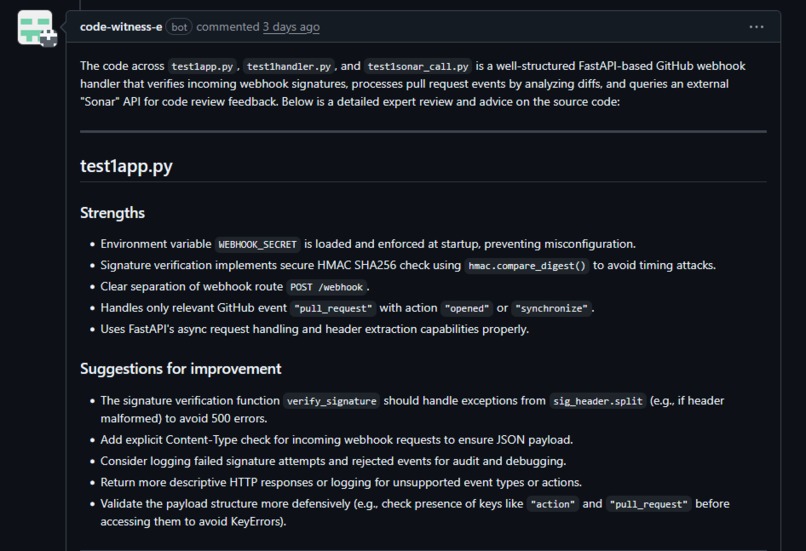Click the 'Suggestions for improvement' heading
Screen dimensions: 806x551
[x=180, y=369]
